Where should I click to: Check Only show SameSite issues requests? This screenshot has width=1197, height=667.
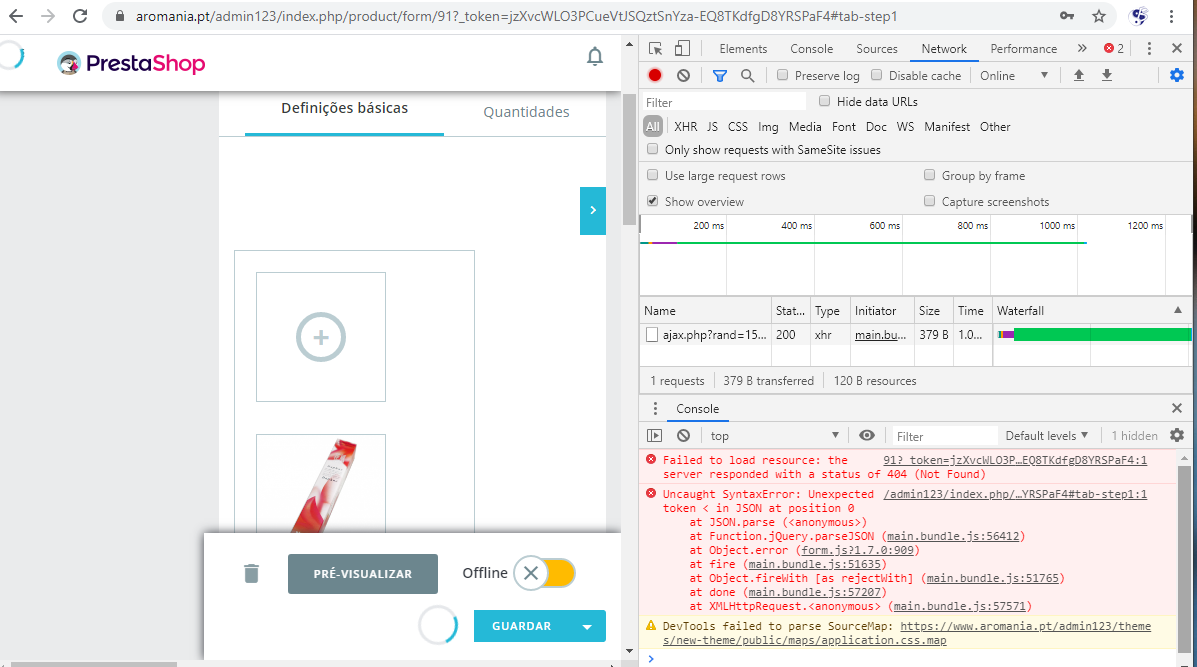pos(653,149)
